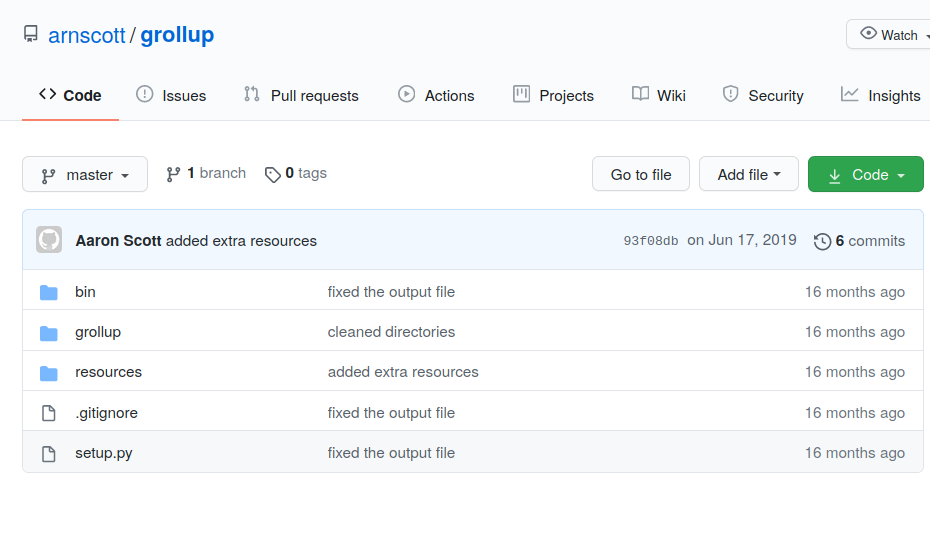Open 'added extra resources' commit in resources row
The height and width of the screenshot is (540, 930).
point(403,372)
